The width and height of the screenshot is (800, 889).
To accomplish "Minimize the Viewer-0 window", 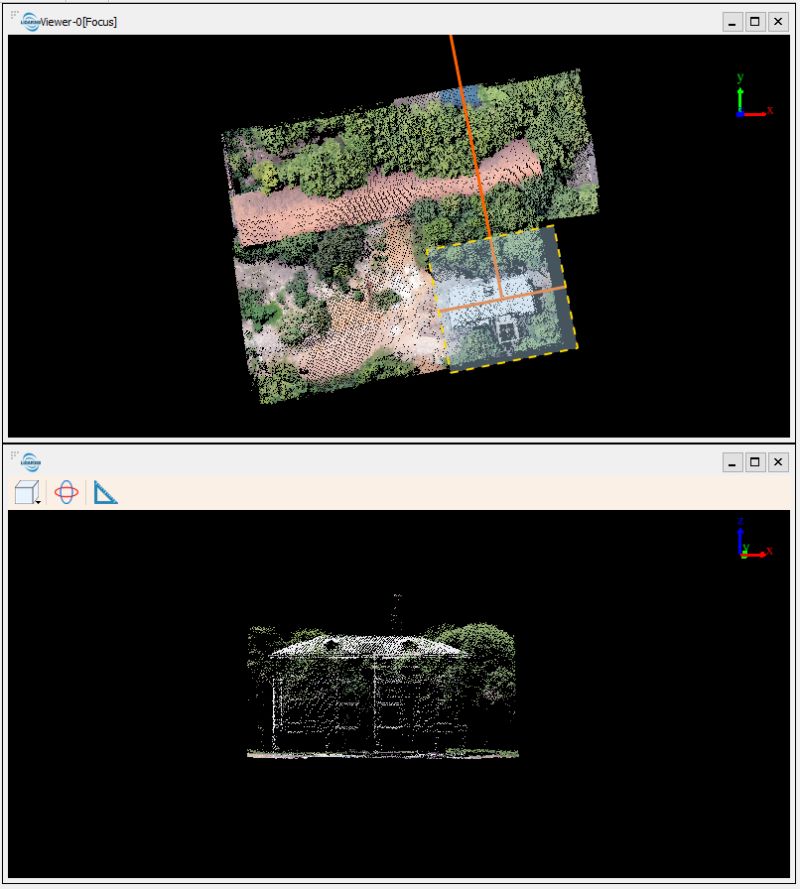I will point(733,22).
